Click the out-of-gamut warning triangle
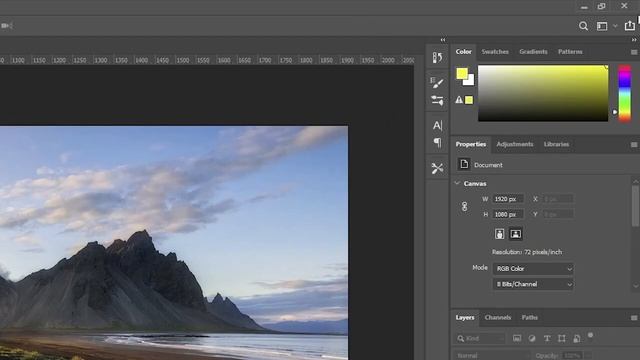Image resolution: width=640 pixels, height=360 pixels. 459,100
